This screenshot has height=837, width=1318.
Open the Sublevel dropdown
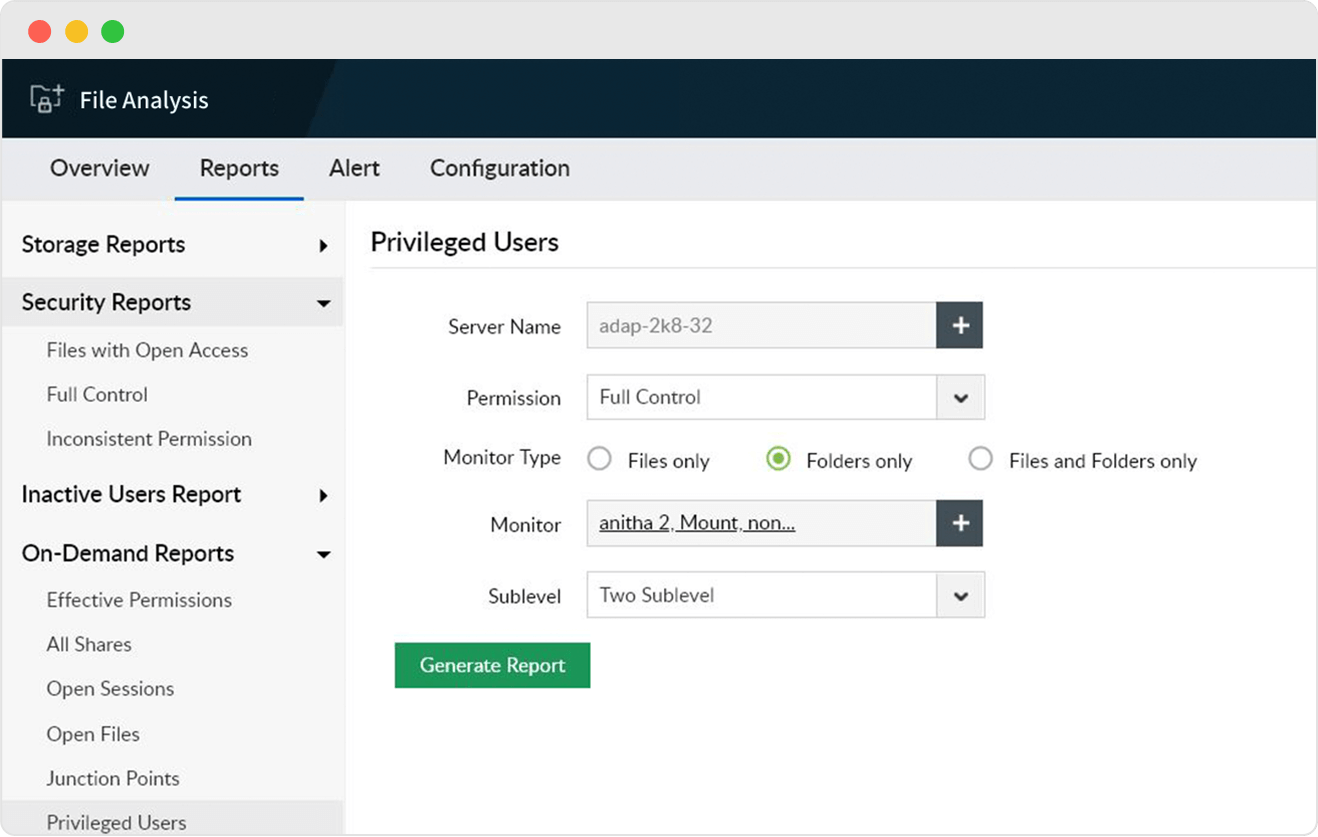tap(960, 595)
